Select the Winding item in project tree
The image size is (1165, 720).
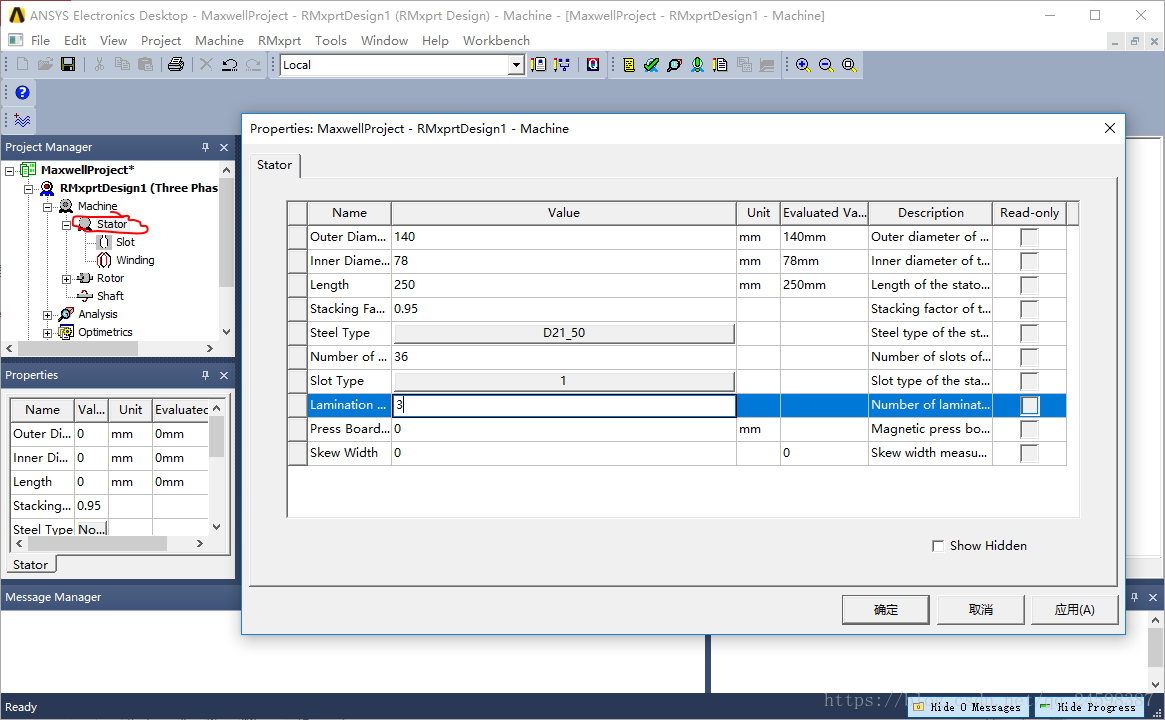[x=134, y=260]
